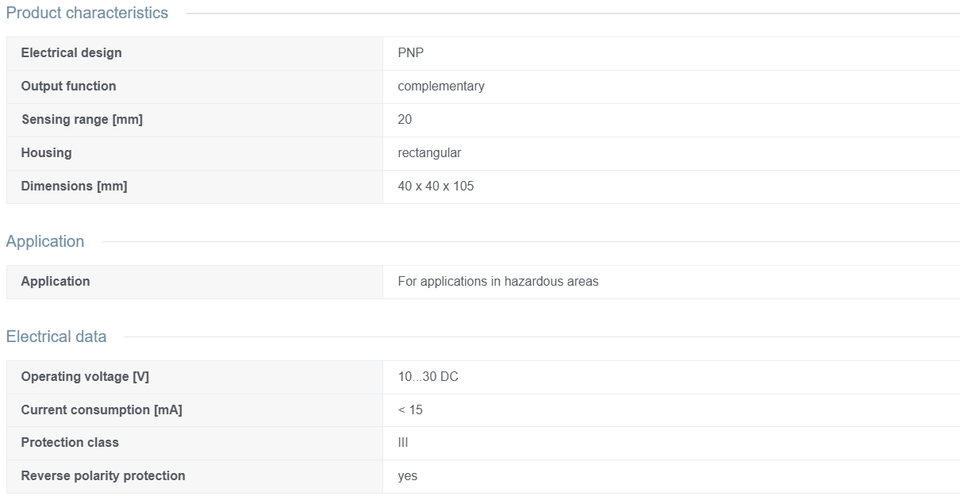Click the 40 x 40 x 105 dimensions value
The height and width of the screenshot is (500, 960).
click(x=436, y=186)
